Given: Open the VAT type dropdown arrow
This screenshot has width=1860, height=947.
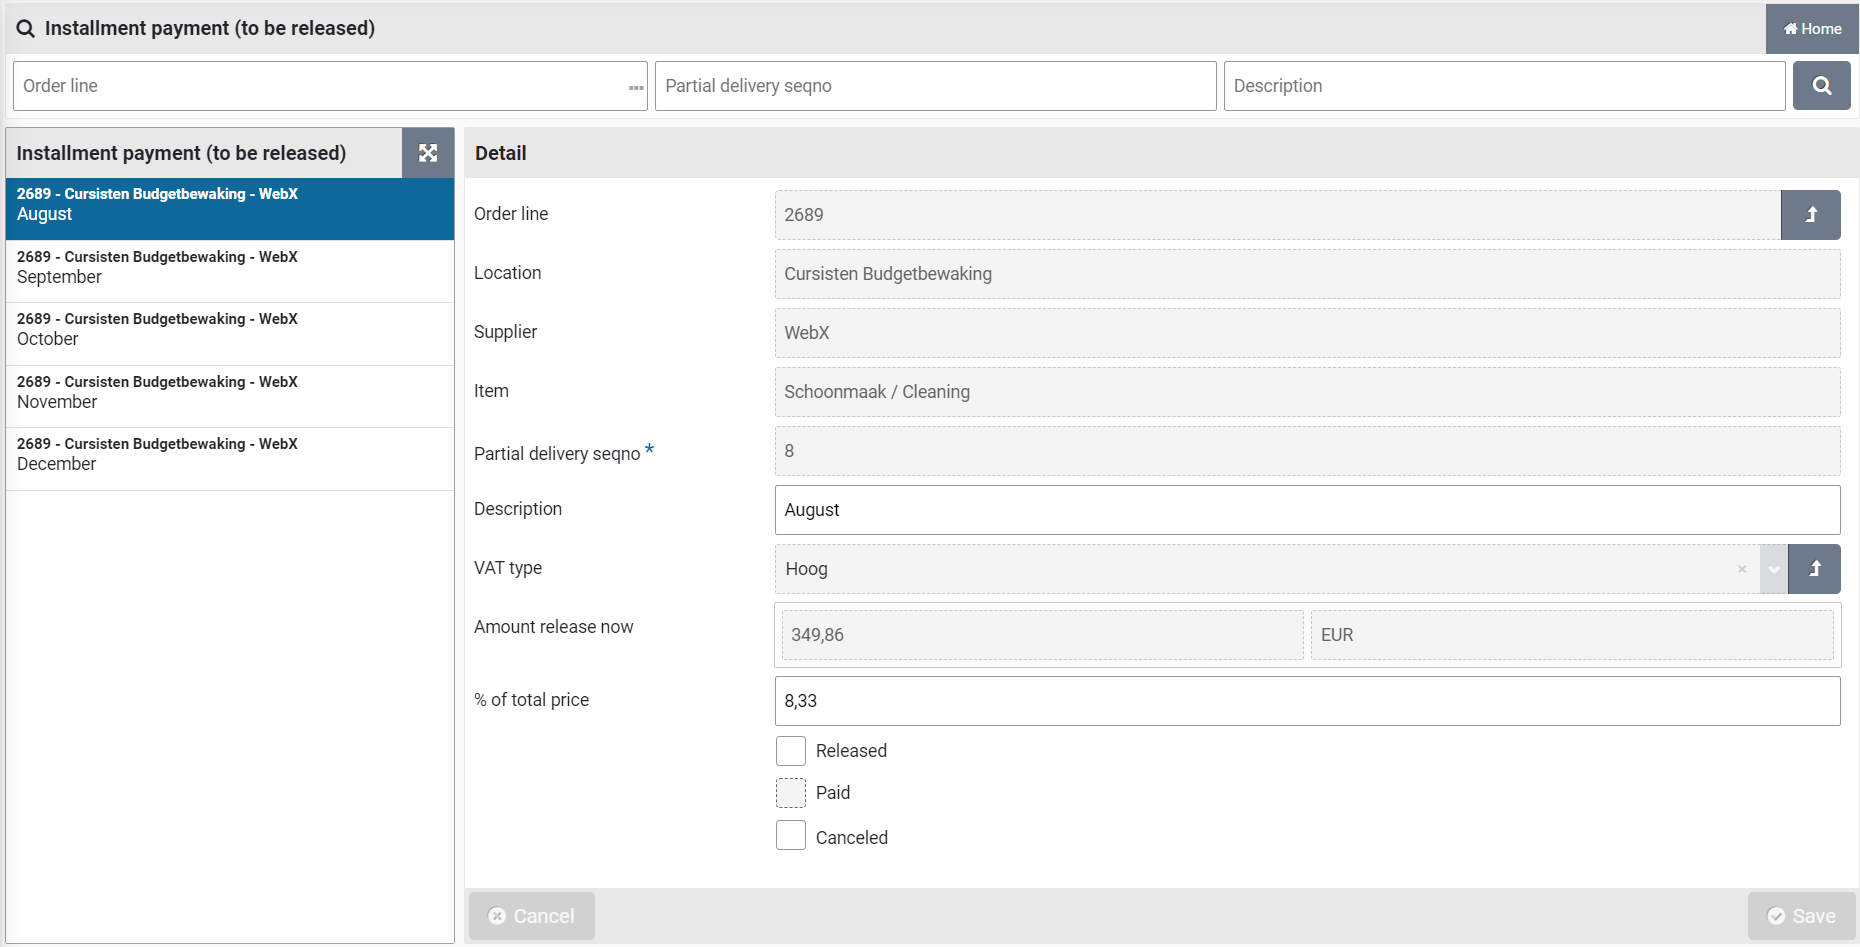Looking at the screenshot, I should (x=1774, y=569).
